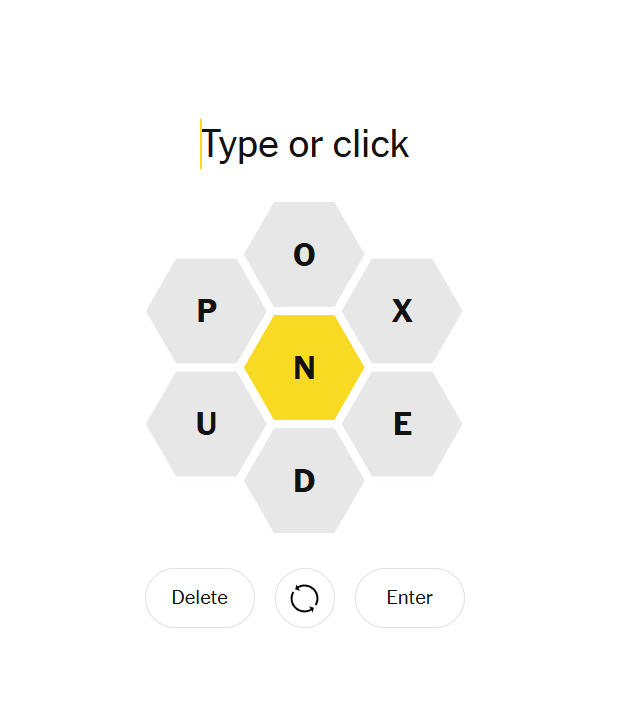Add the top hexagon letter O
The width and height of the screenshot is (639, 710).
tap(304, 254)
